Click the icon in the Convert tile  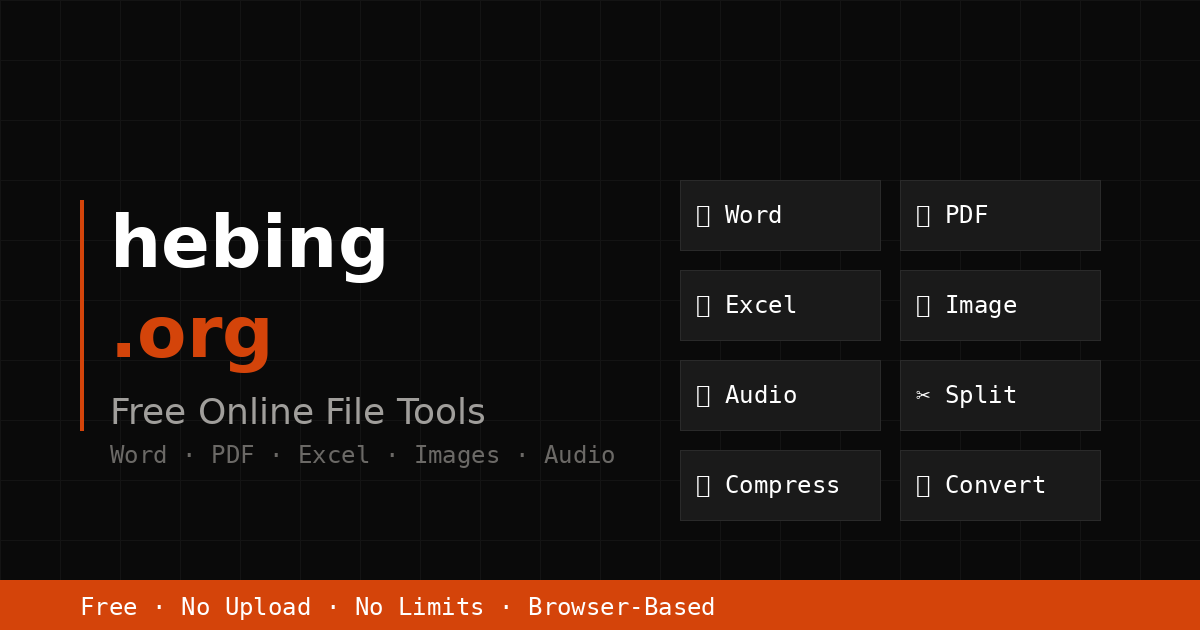[923, 486]
